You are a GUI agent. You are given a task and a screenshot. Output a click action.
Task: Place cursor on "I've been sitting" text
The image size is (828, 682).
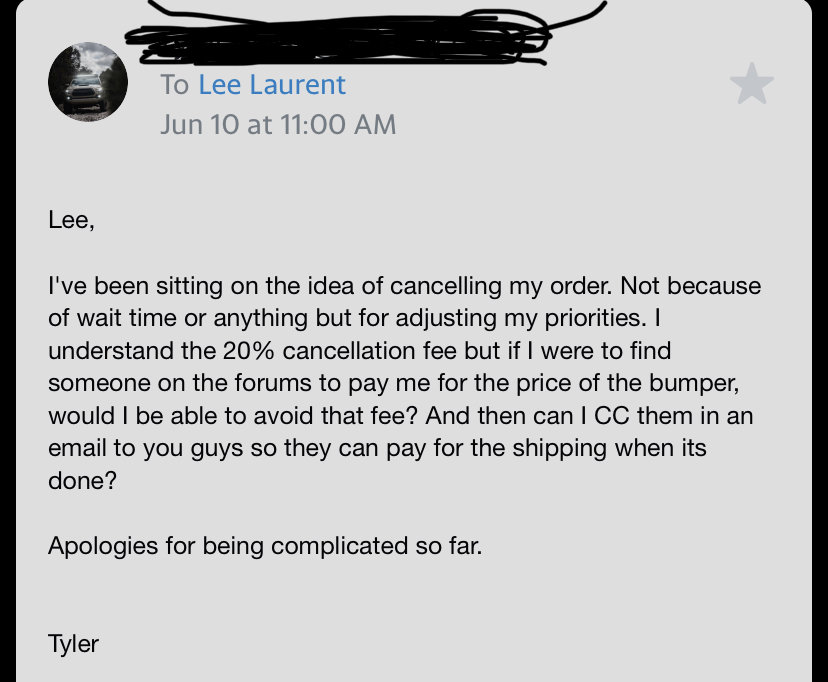click(x=136, y=286)
